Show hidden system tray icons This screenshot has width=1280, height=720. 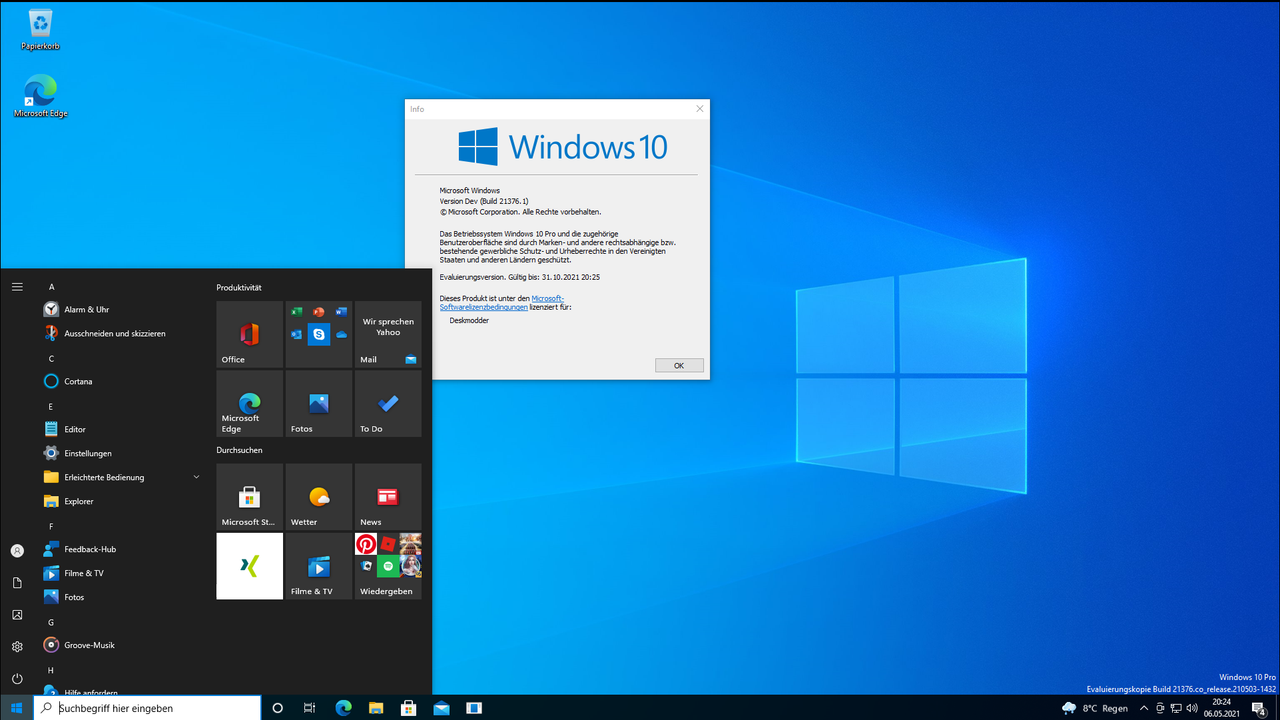tap(1144, 708)
